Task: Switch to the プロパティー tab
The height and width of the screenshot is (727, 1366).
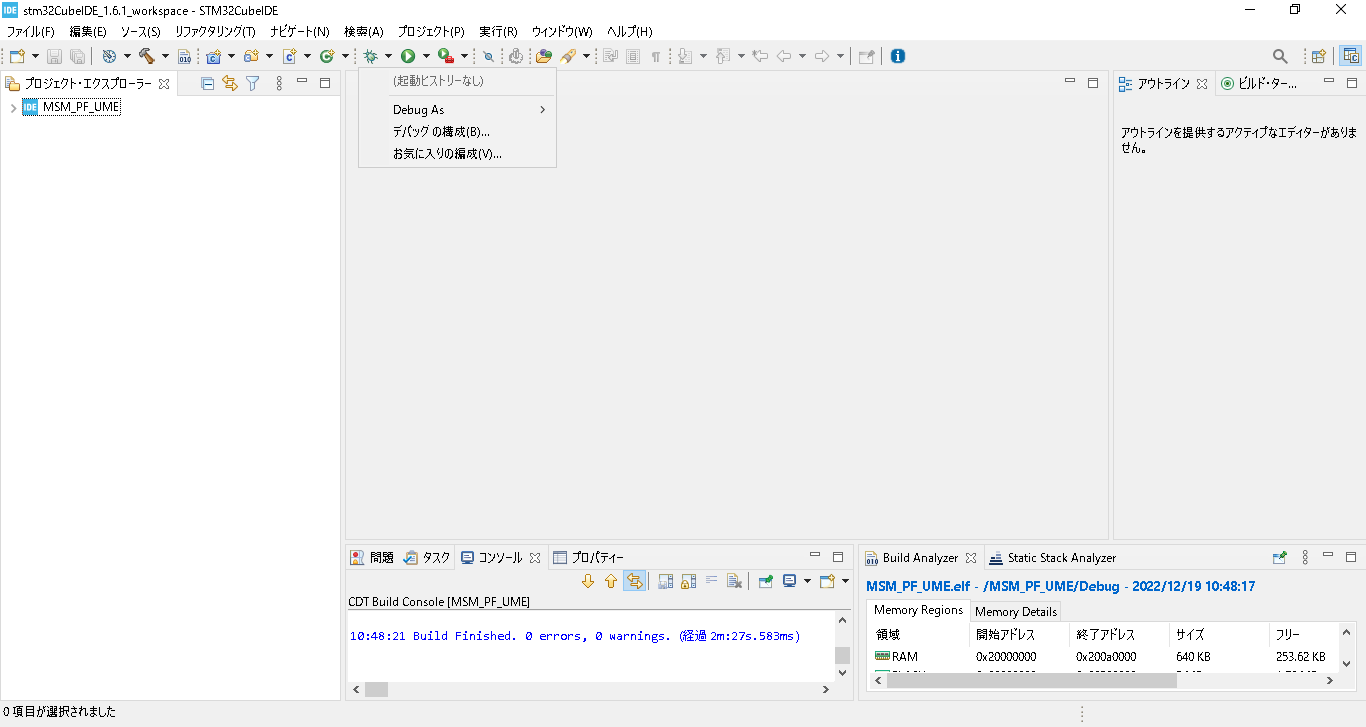Action: [589, 558]
